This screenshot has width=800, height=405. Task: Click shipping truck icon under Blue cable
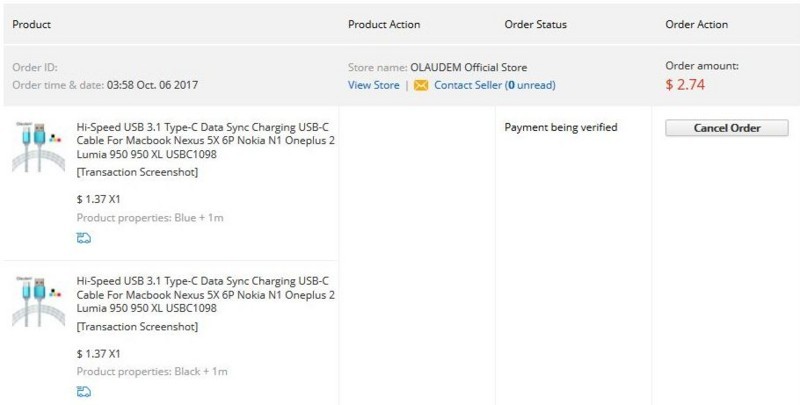(x=84, y=238)
